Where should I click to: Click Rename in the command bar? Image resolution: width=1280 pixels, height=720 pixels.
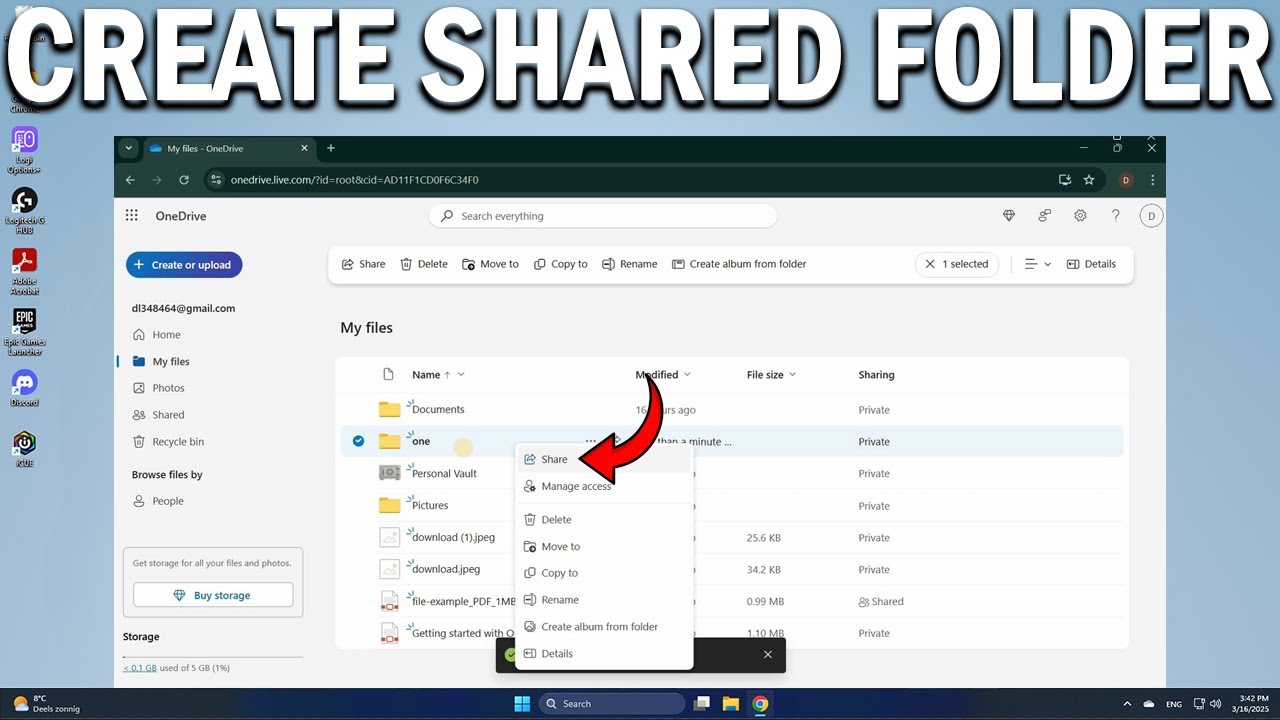[x=629, y=264]
